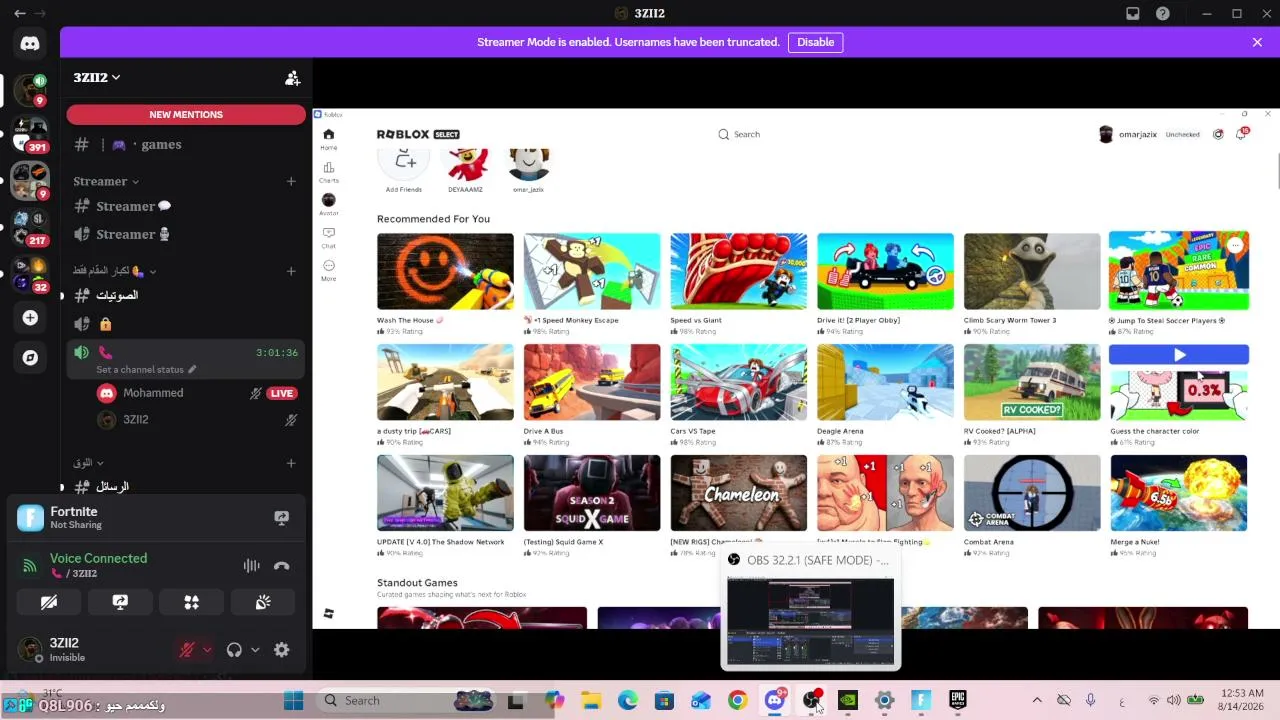Open Google Chrome from the taskbar
Viewport: 1280px width, 720px height.
tap(737, 700)
